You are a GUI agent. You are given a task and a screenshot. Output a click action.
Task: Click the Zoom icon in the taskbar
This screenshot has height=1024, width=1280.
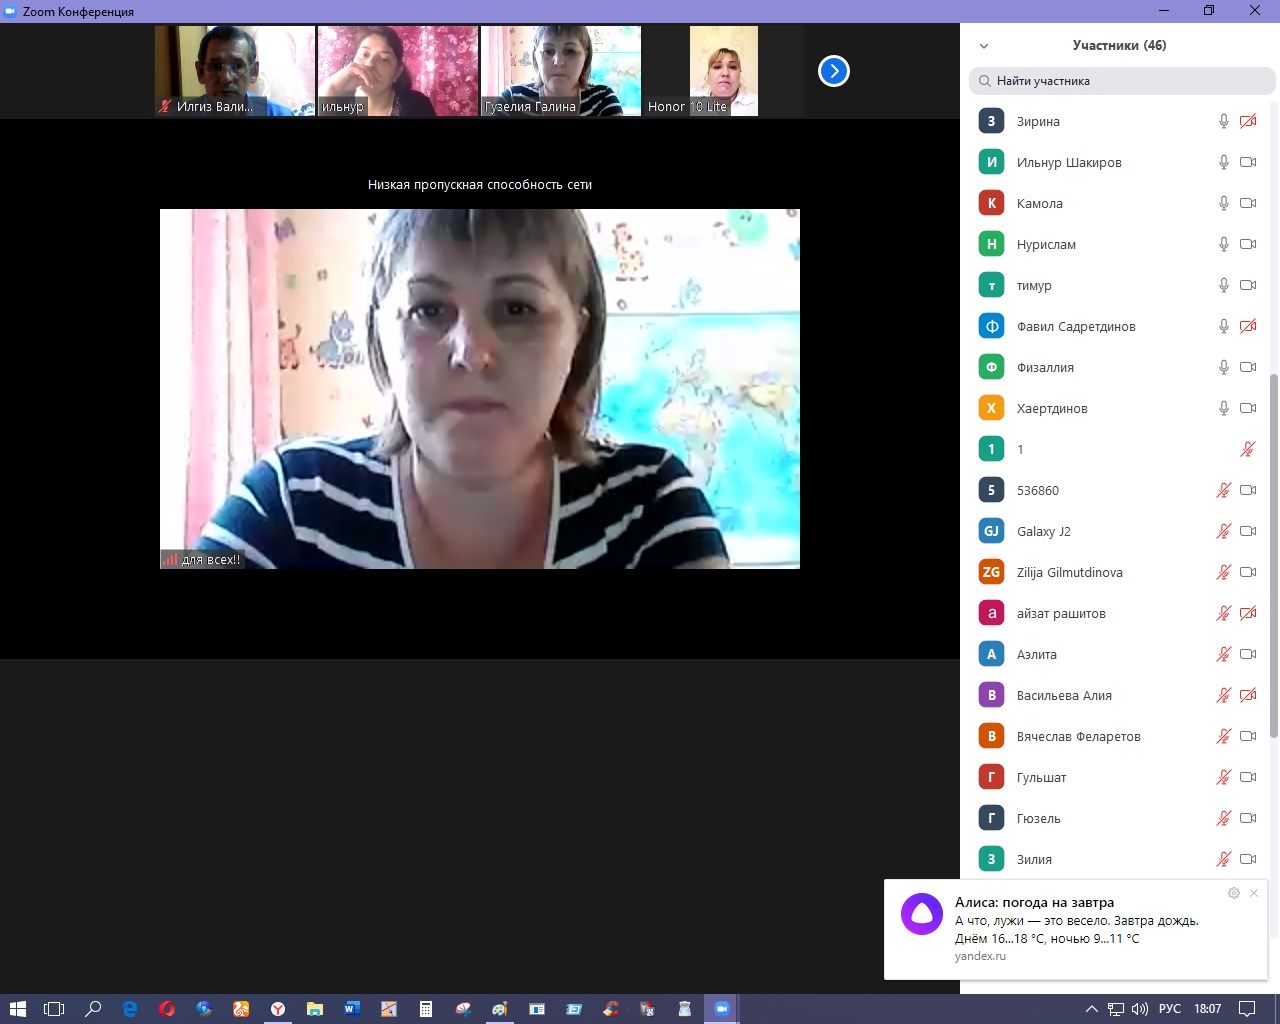pyautogui.click(x=720, y=1009)
